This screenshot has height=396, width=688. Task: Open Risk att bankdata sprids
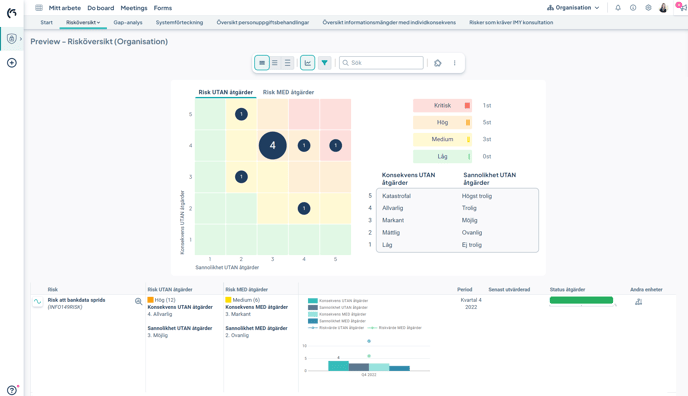click(76, 300)
